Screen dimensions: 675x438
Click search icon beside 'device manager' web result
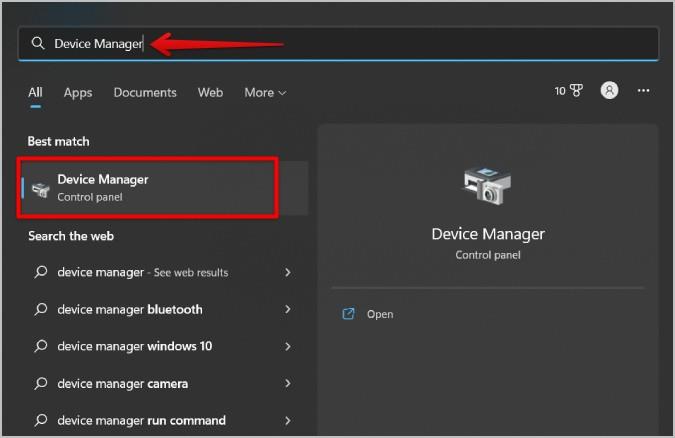tap(41, 272)
